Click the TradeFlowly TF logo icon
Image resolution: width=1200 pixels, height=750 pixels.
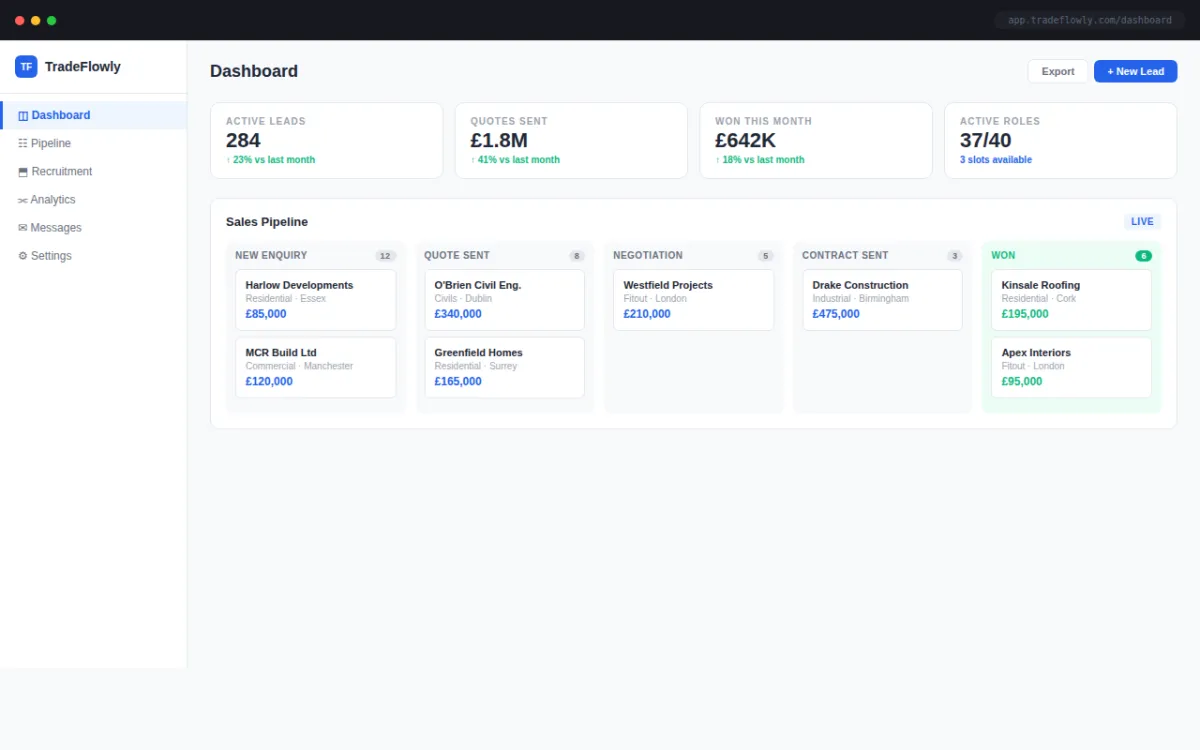tap(26, 67)
